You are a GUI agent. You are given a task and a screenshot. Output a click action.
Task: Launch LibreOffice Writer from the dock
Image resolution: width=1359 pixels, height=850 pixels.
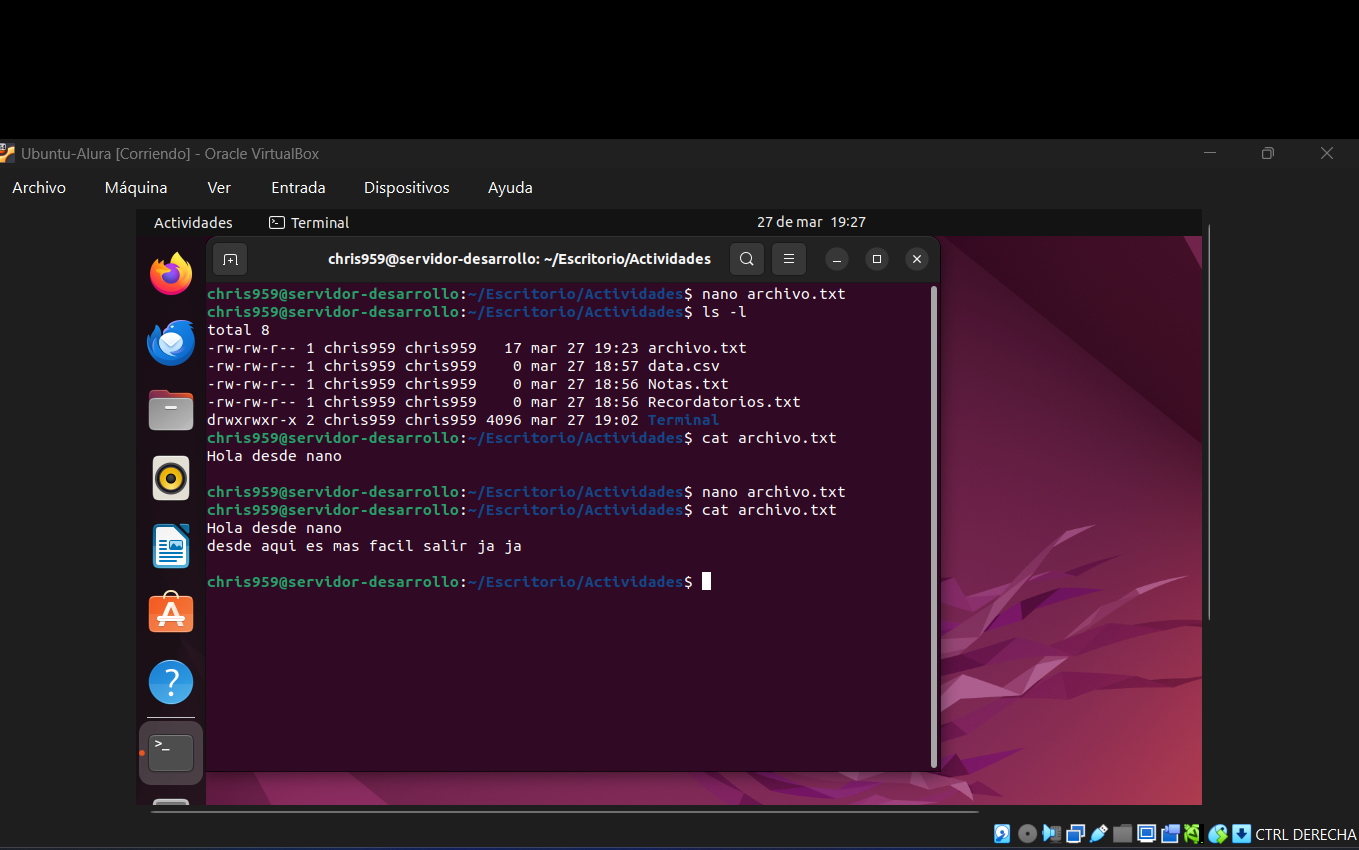click(x=170, y=546)
